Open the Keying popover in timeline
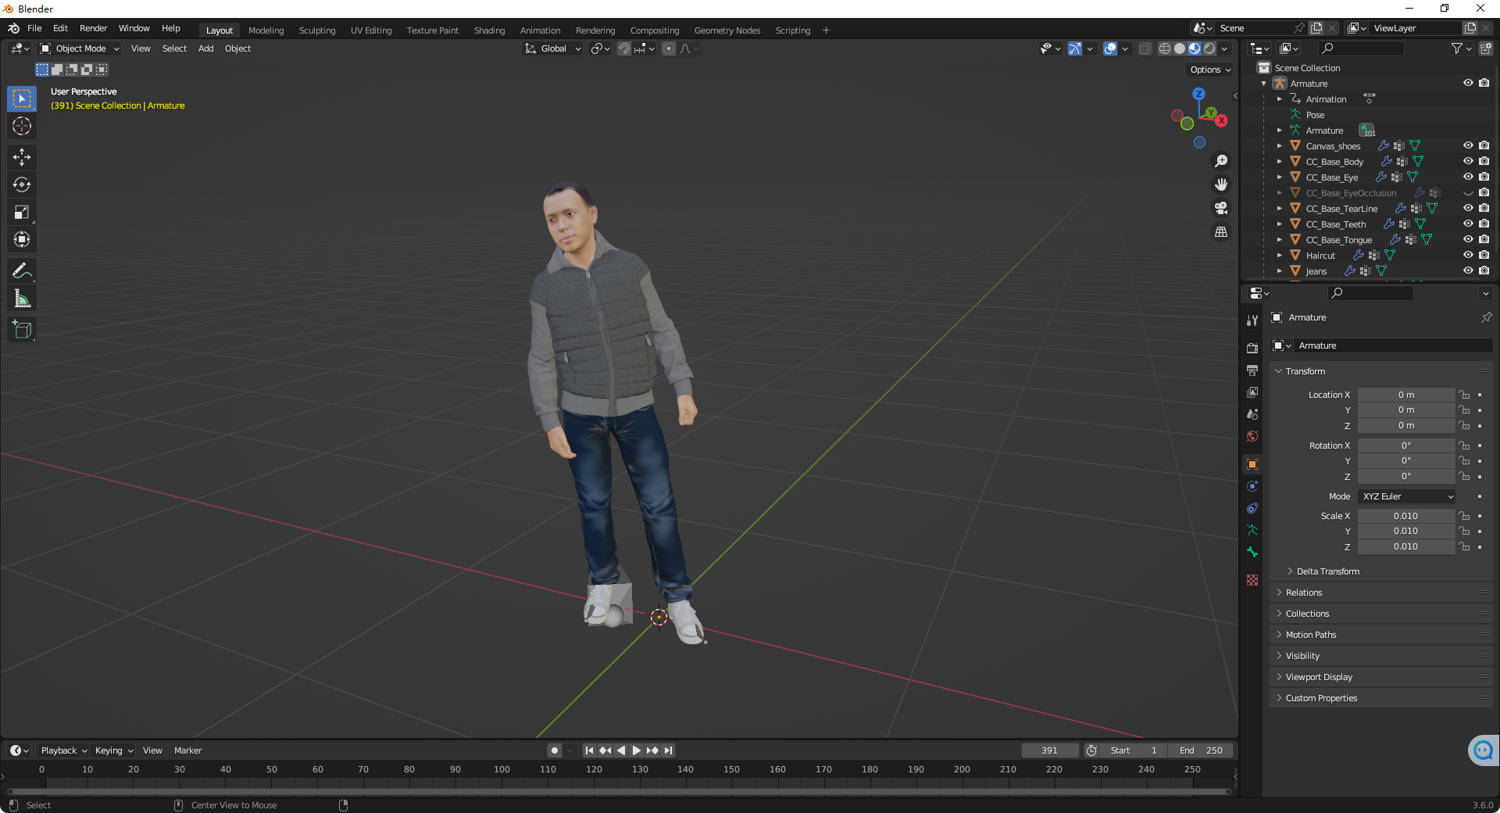The width and height of the screenshot is (1500, 813). (114, 750)
